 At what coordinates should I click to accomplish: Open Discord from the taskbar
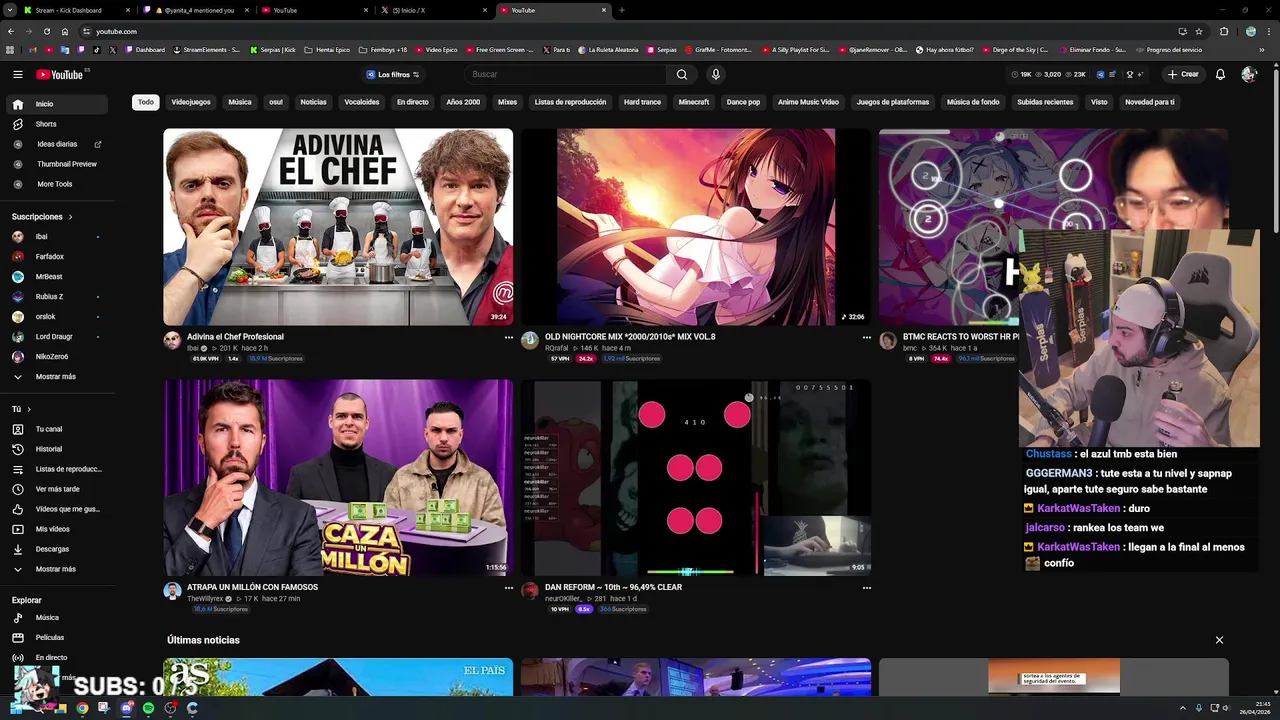[x=126, y=708]
